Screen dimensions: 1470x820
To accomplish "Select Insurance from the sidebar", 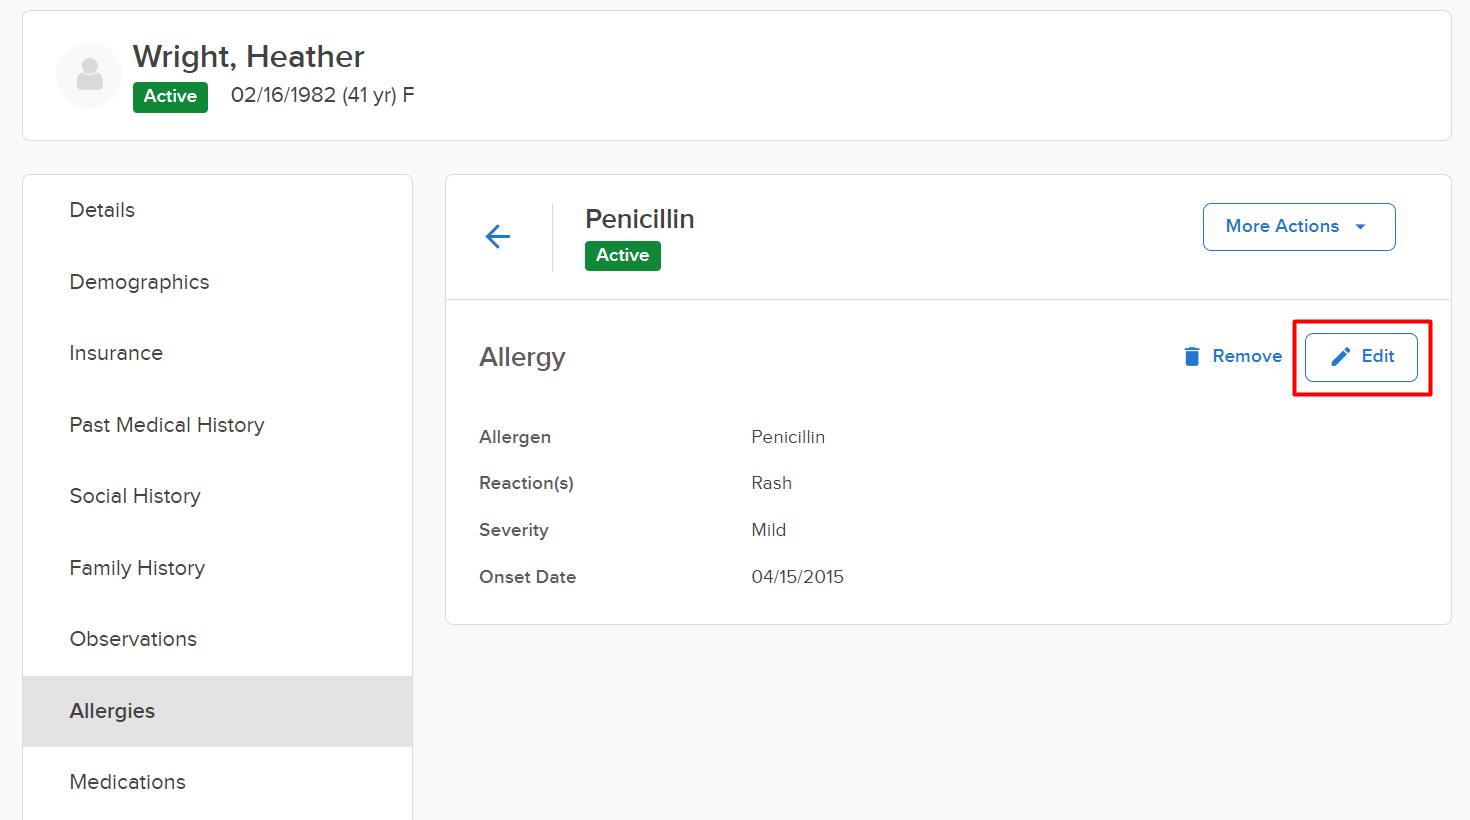I will click(116, 353).
